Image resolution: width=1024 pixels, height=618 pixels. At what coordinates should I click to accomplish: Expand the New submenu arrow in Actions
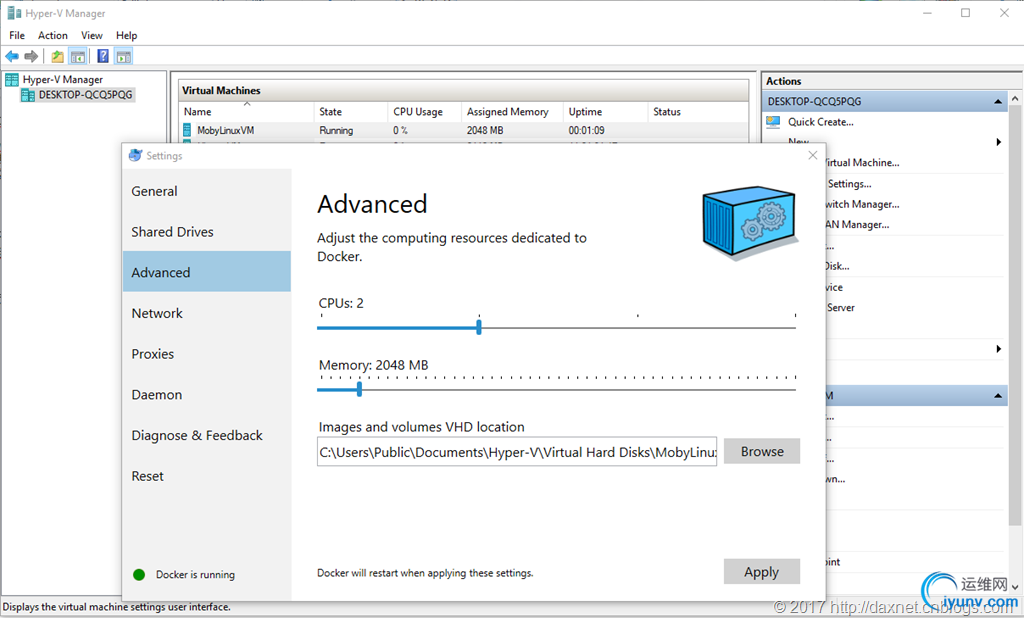coord(999,142)
